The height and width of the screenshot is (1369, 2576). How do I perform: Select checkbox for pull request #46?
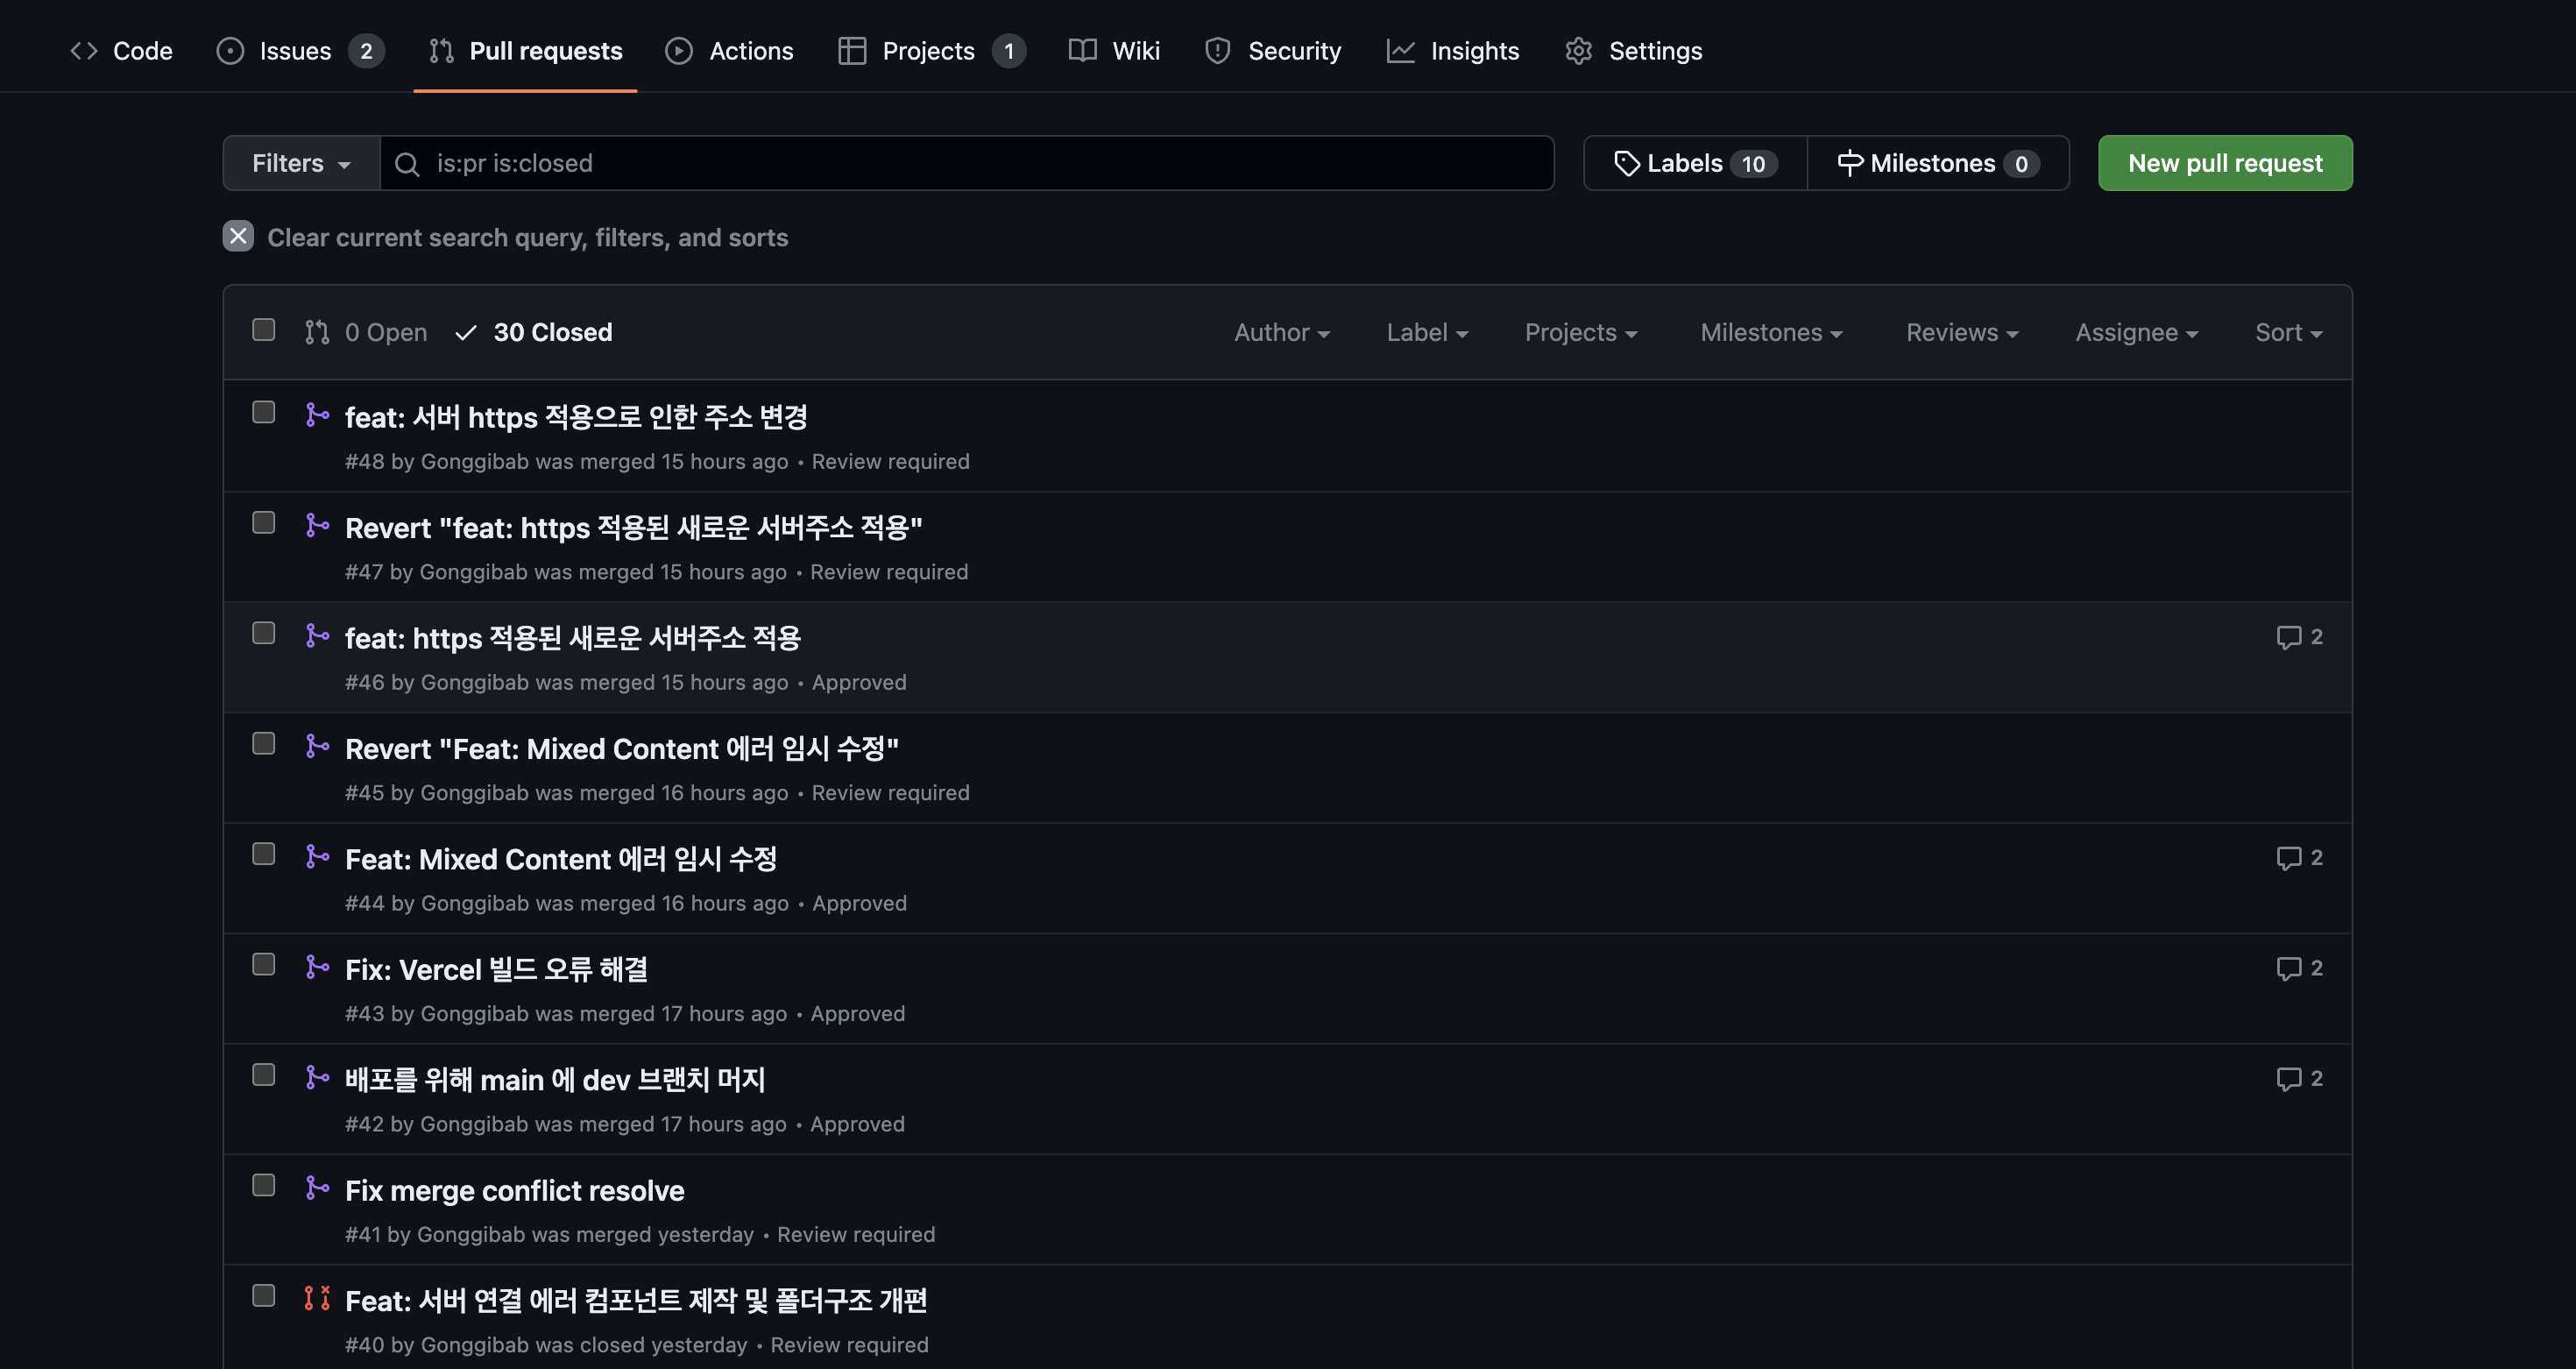point(263,633)
